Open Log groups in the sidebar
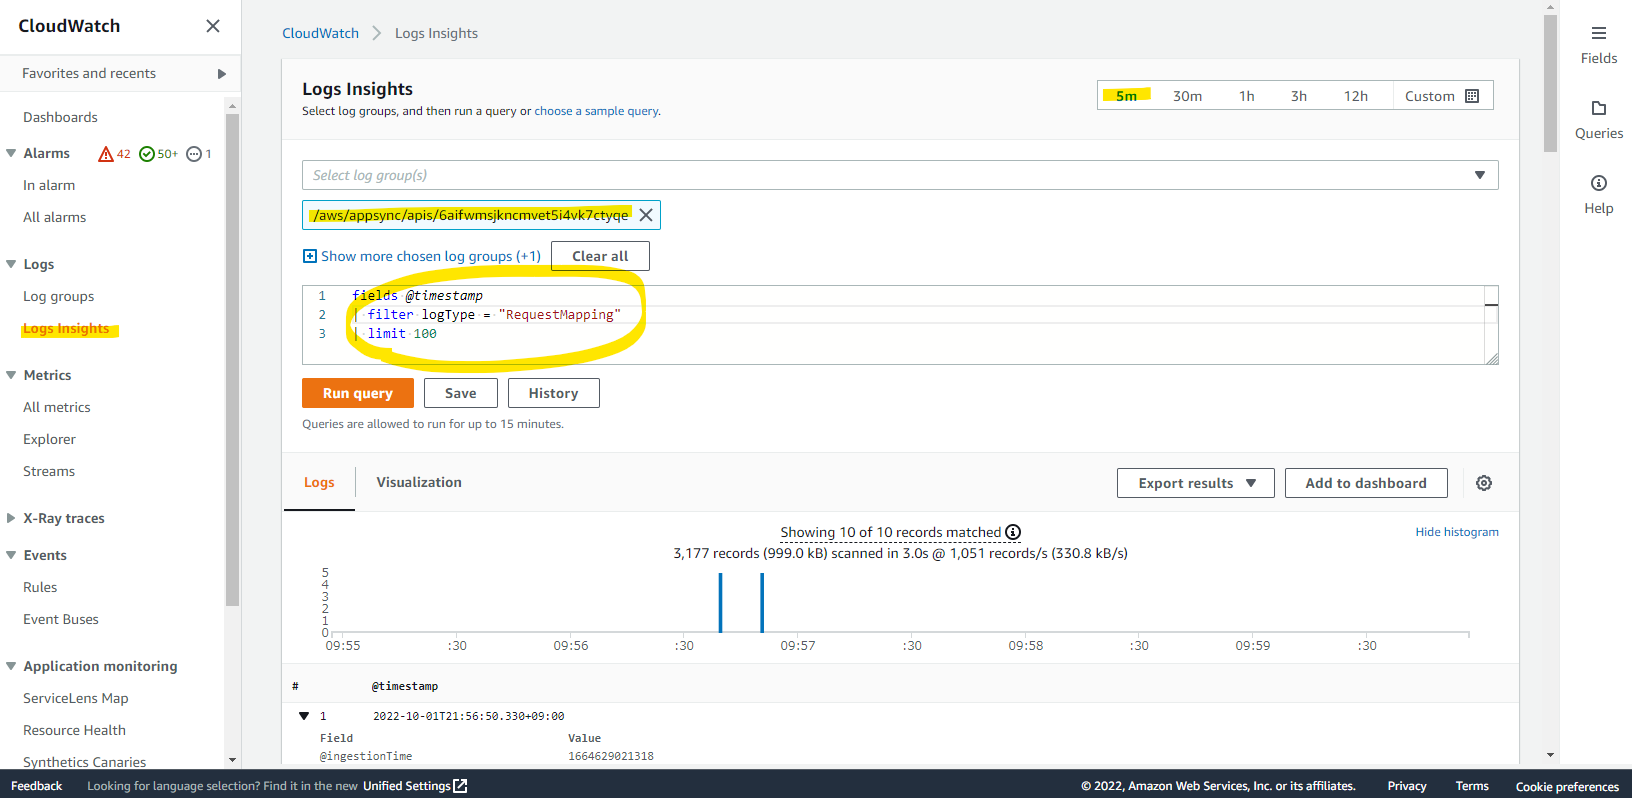Image resolution: width=1632 pixels, height=798 pixels. 58,296
